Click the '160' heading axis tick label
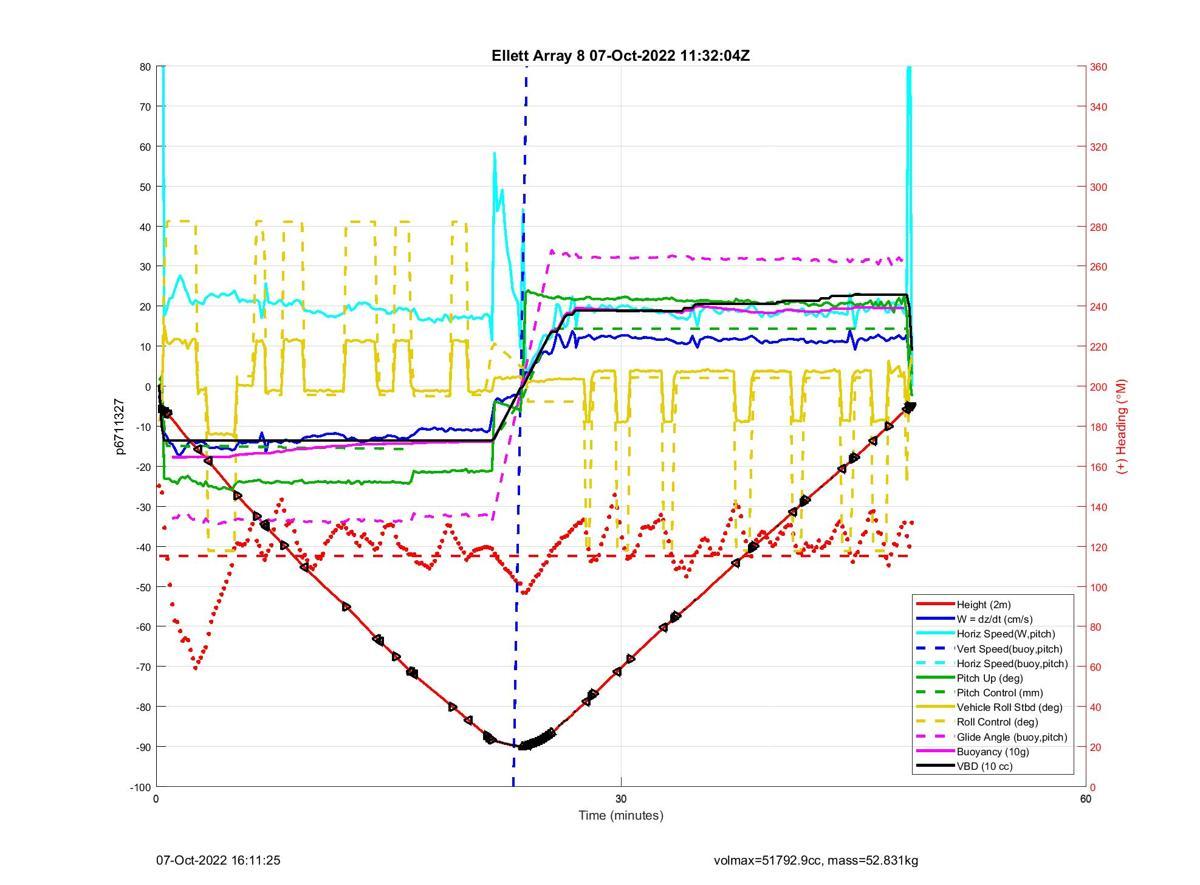This screenshot has height=885, width=1200. (x=1099, y=467)
